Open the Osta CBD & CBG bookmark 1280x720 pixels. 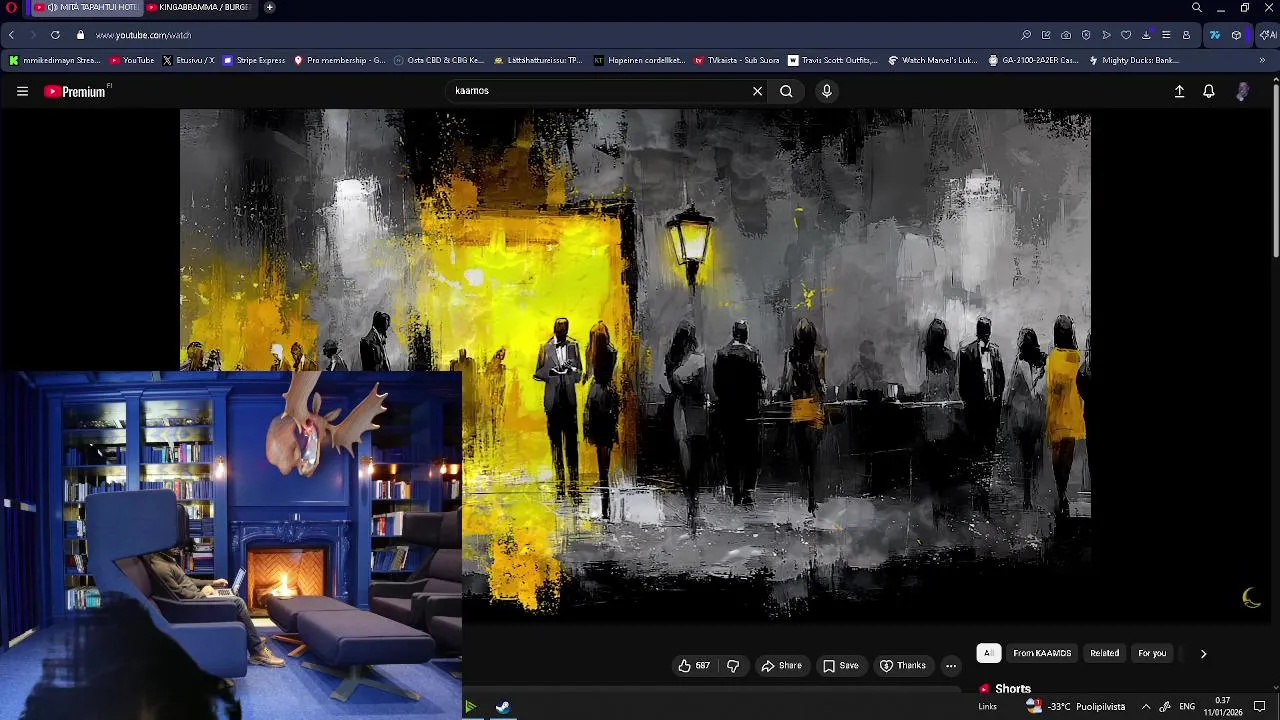pos(439,60)
